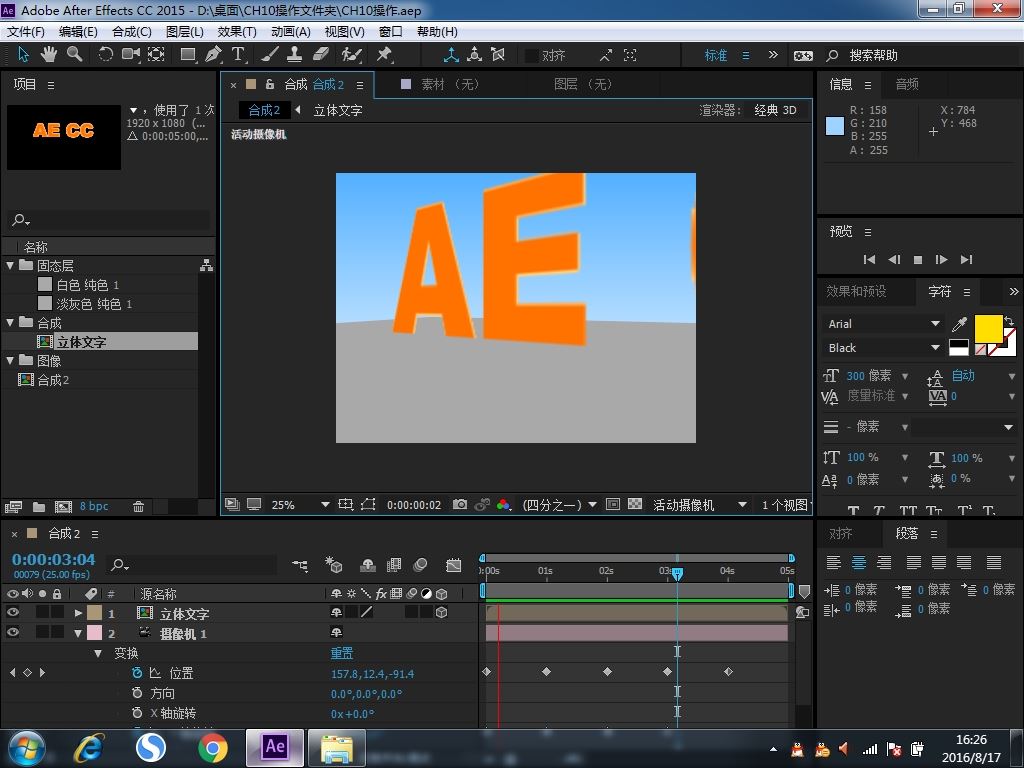Toggle 3D layer switch for 立体文字
Viewport: 1024px width, 768px height.
(441, 613)
